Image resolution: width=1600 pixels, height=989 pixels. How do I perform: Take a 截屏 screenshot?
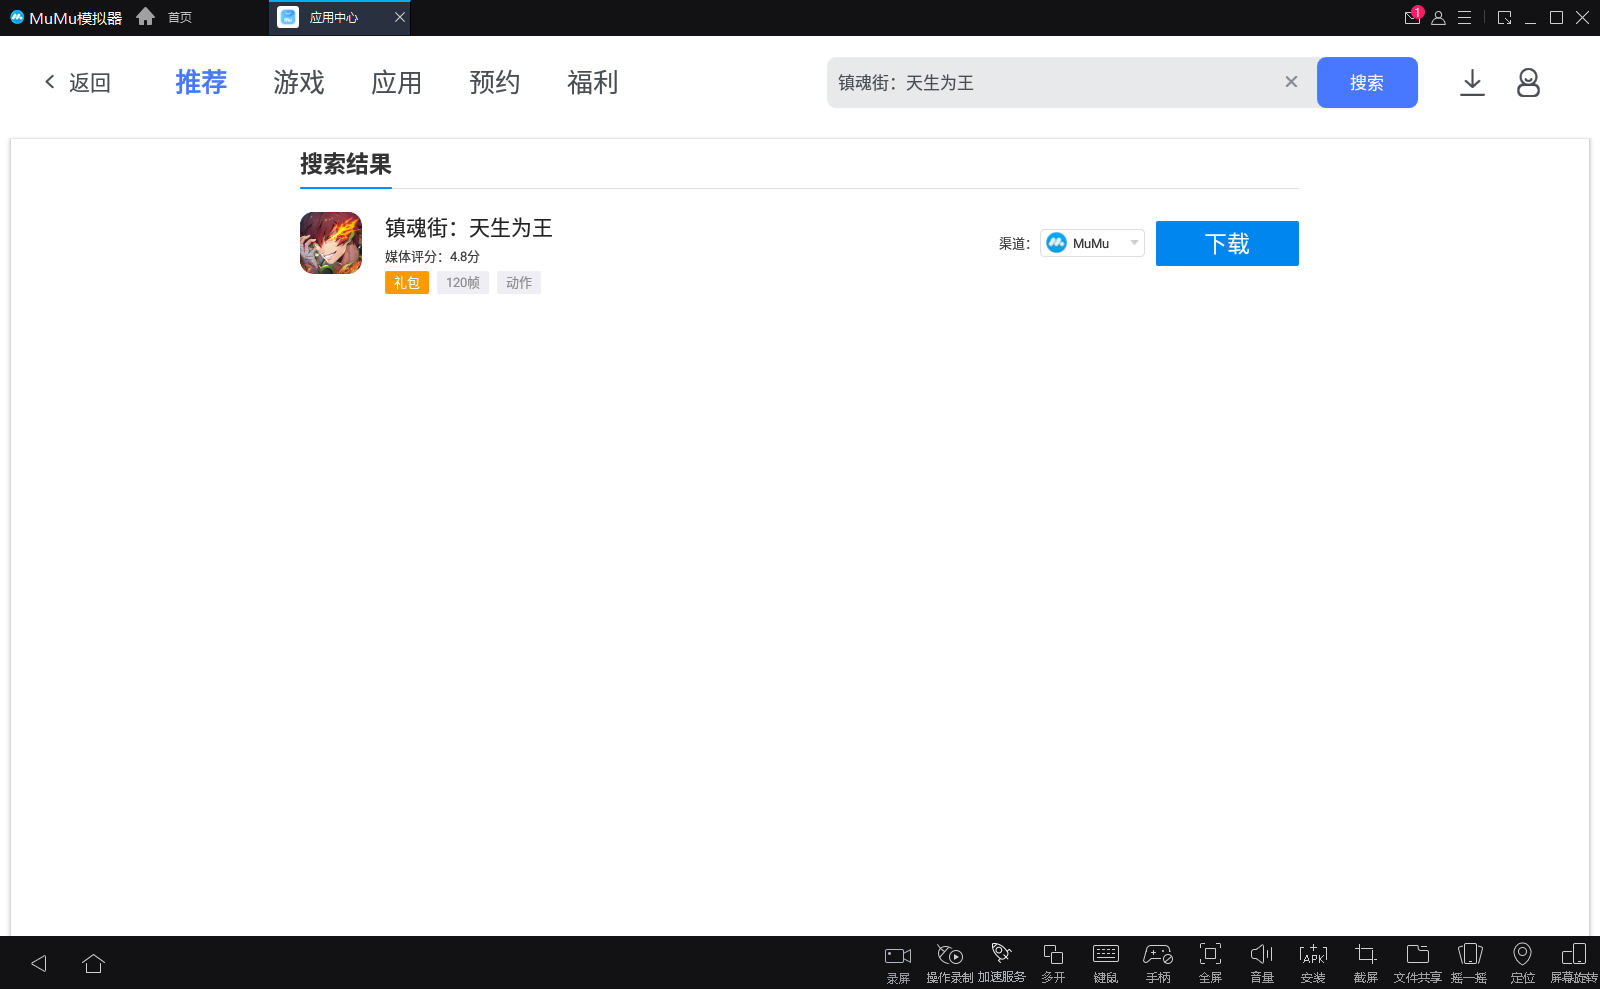coord(1366,964)
